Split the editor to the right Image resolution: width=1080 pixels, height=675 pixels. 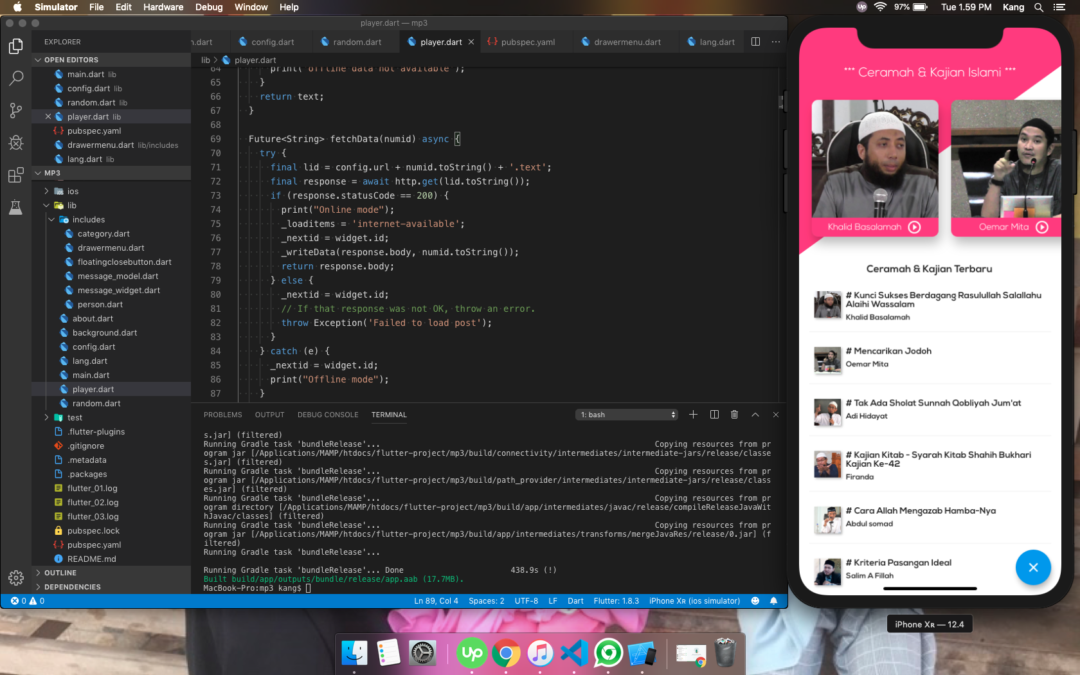[x=756, y=41]
